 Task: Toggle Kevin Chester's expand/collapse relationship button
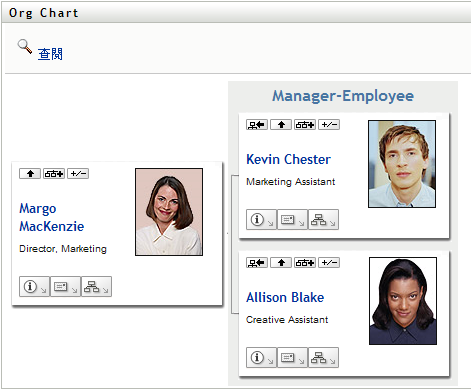tap(329, 125)
